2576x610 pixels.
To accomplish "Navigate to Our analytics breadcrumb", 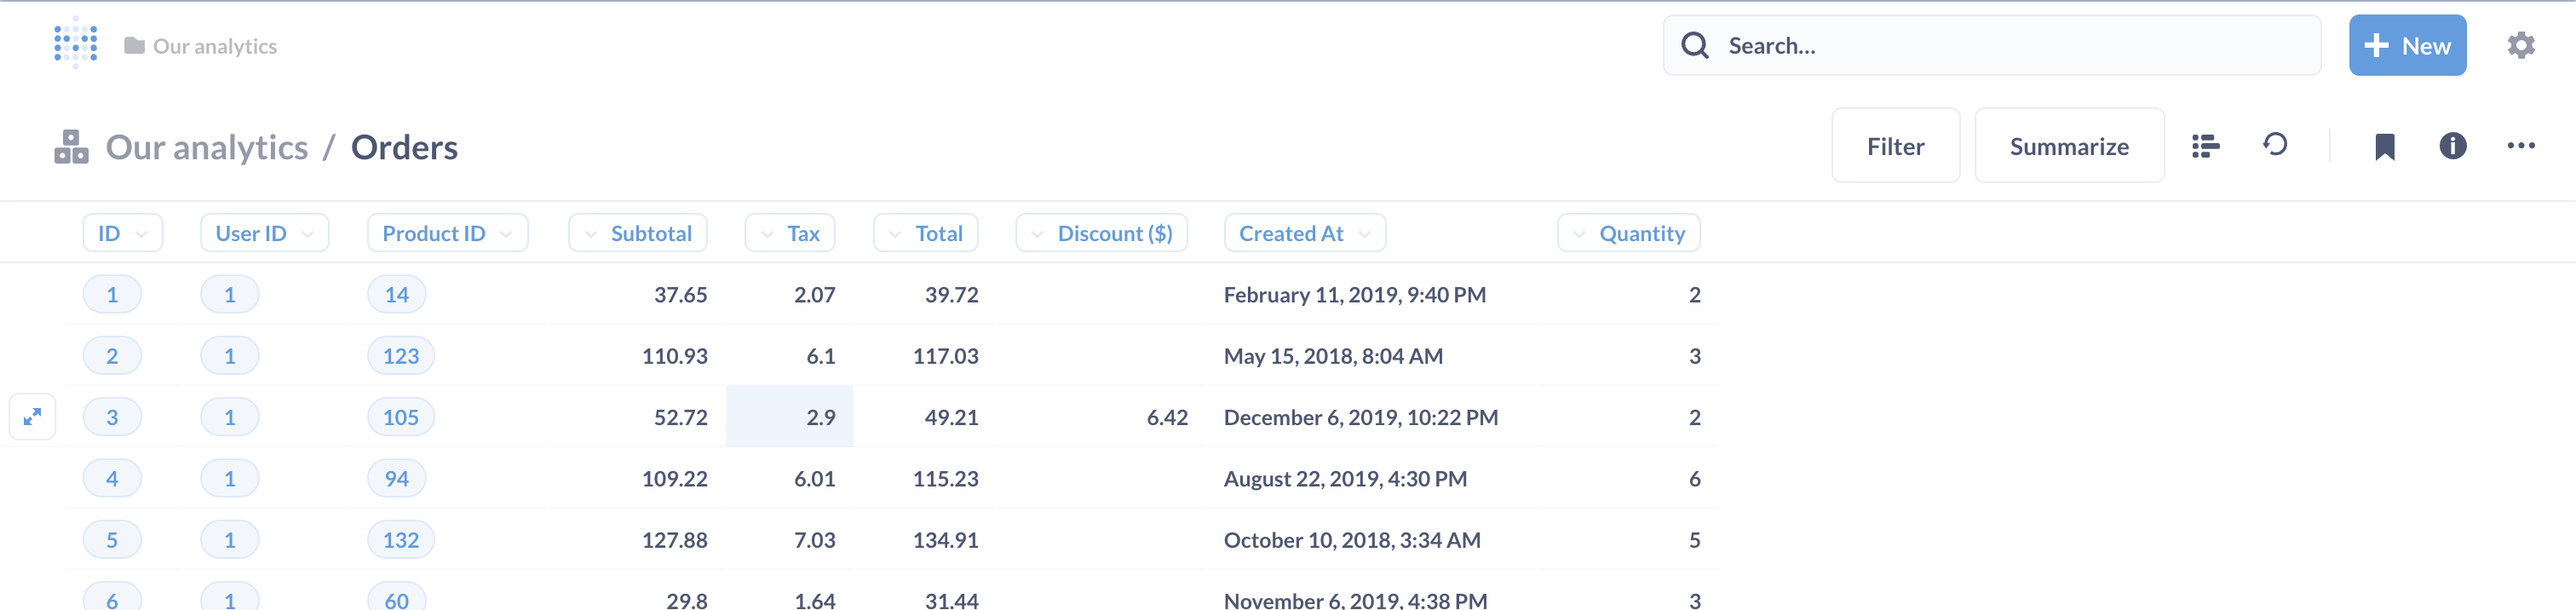I will coord(207,146).
